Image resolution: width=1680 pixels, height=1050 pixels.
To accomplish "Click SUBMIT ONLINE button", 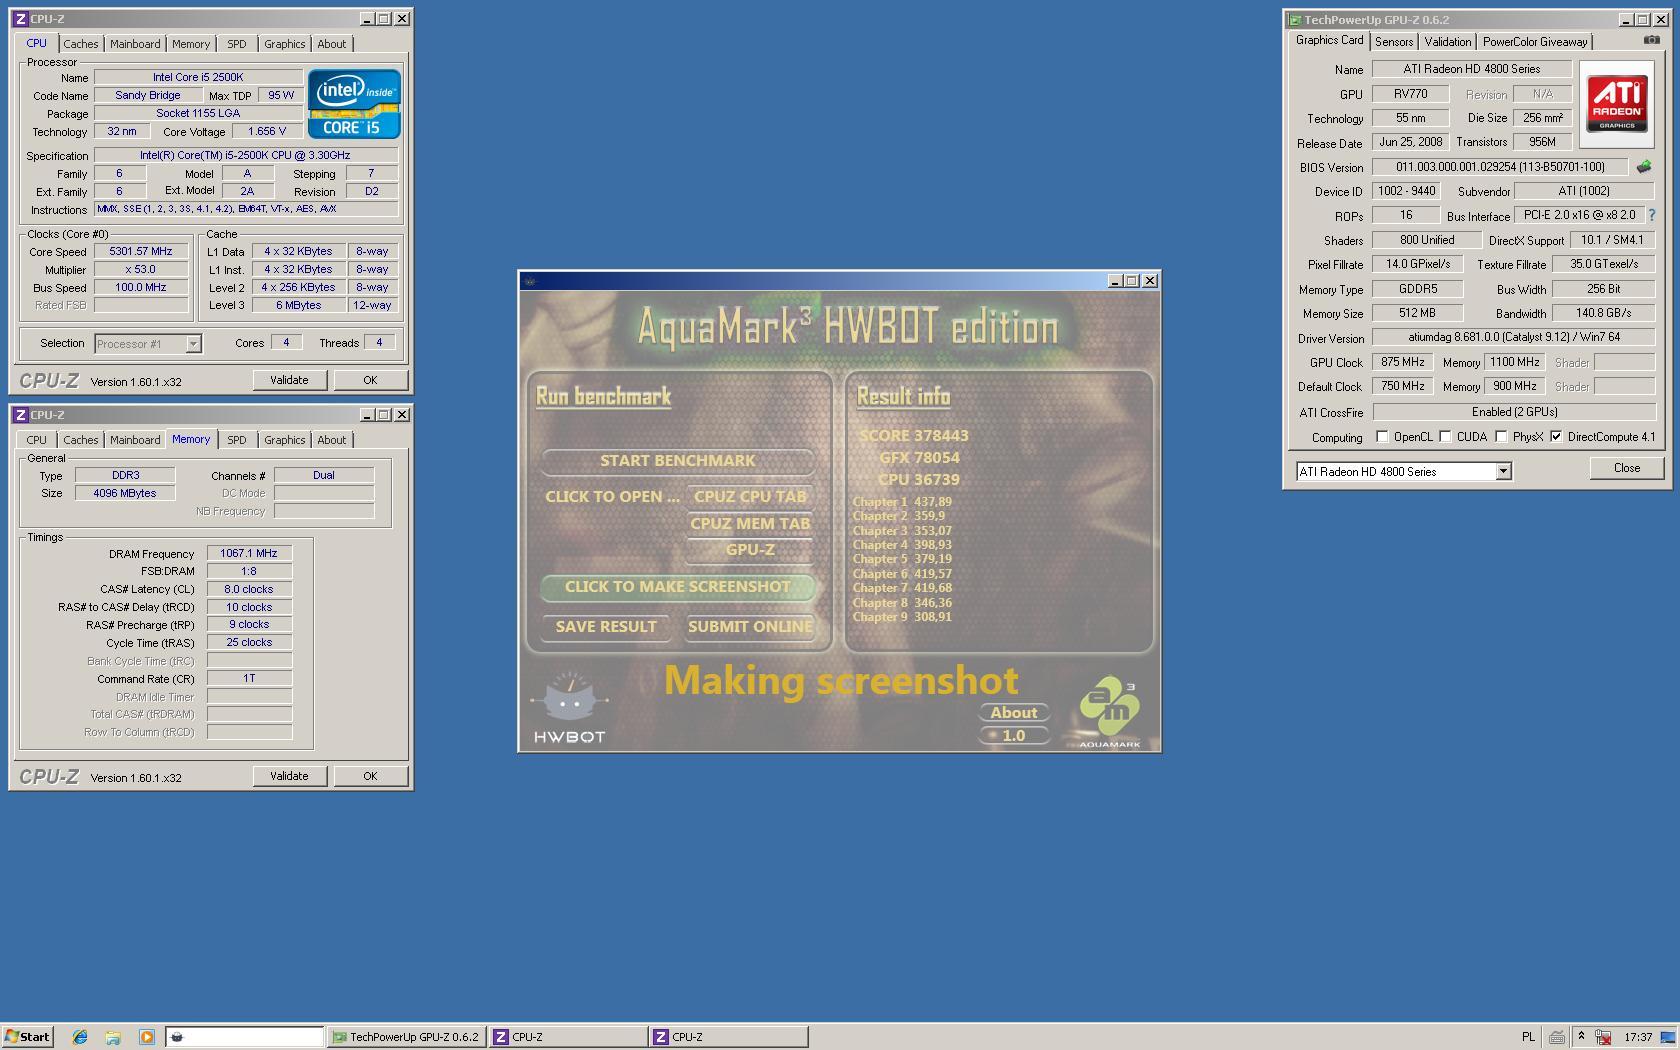I will [x=750, y=627].
